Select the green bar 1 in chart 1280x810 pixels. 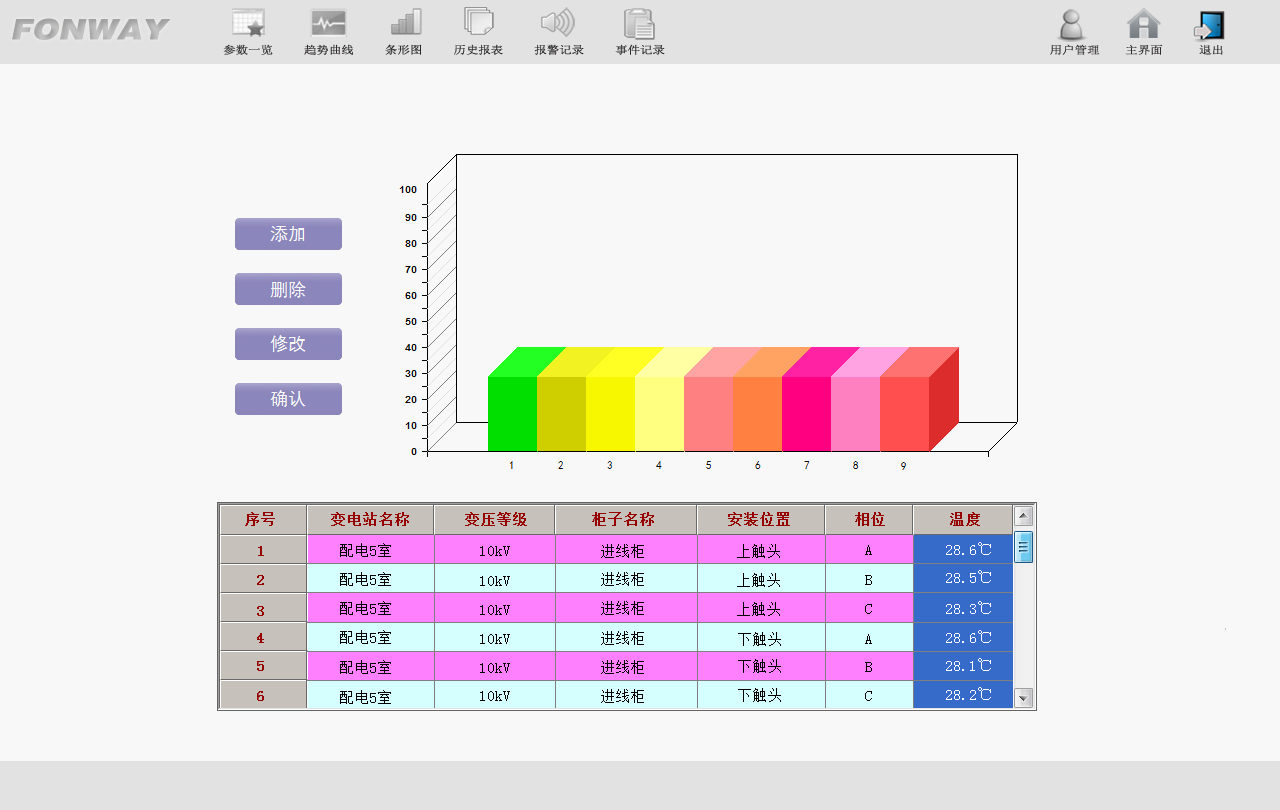pyautogui.click(x=512, y=413)
